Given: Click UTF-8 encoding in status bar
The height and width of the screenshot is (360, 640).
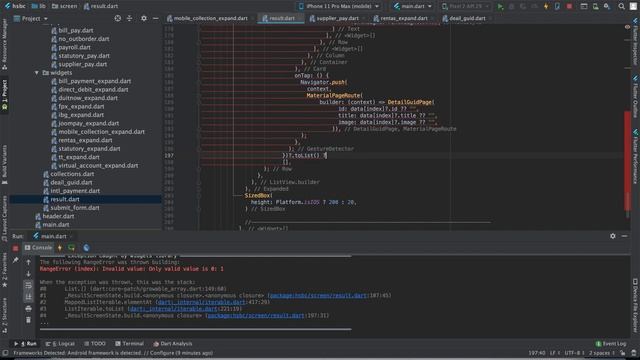Looking at the screenshot, I should pos(574,353).
